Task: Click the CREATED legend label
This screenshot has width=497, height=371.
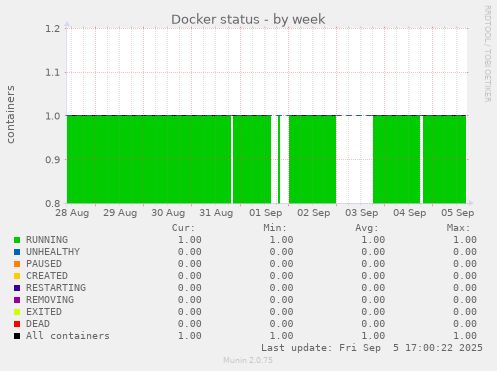Action: coord(47,276)
